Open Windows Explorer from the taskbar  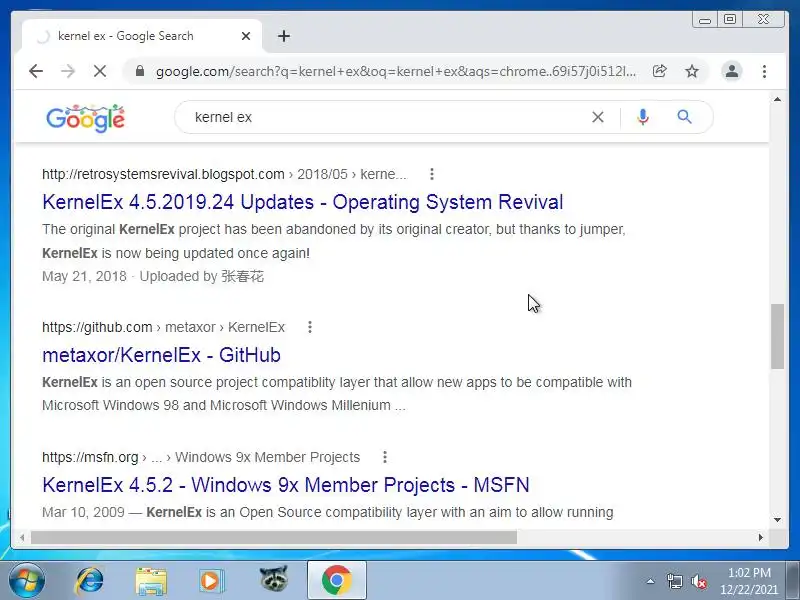coord(151,581)
